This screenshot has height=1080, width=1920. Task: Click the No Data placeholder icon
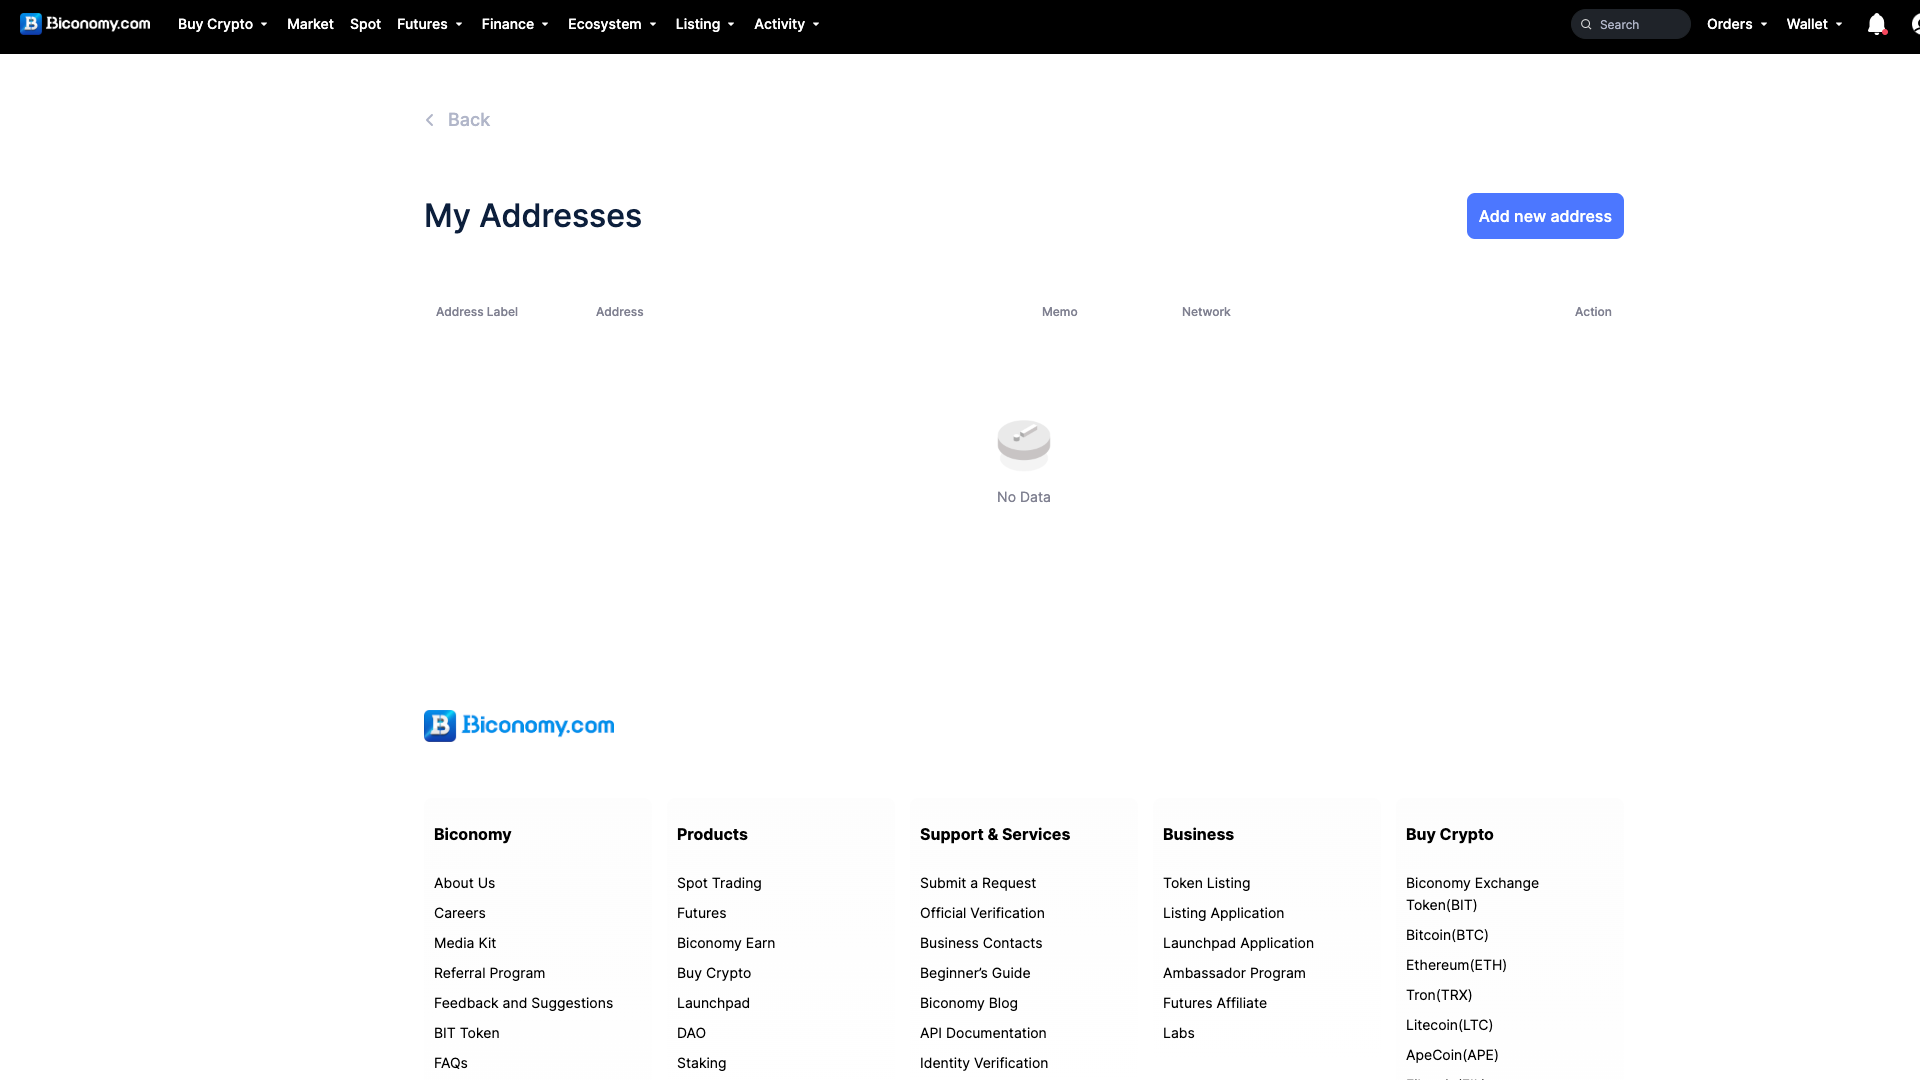(x=1024, y=445)
